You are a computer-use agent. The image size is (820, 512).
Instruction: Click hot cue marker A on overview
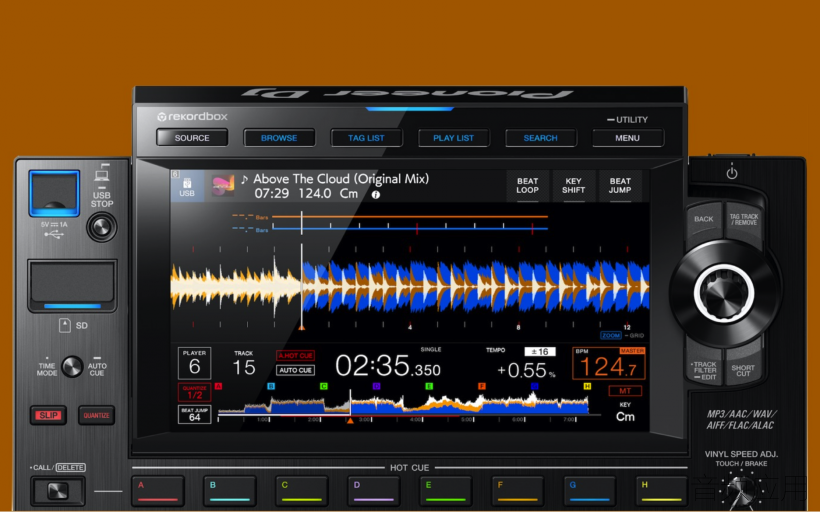point(219,386)
